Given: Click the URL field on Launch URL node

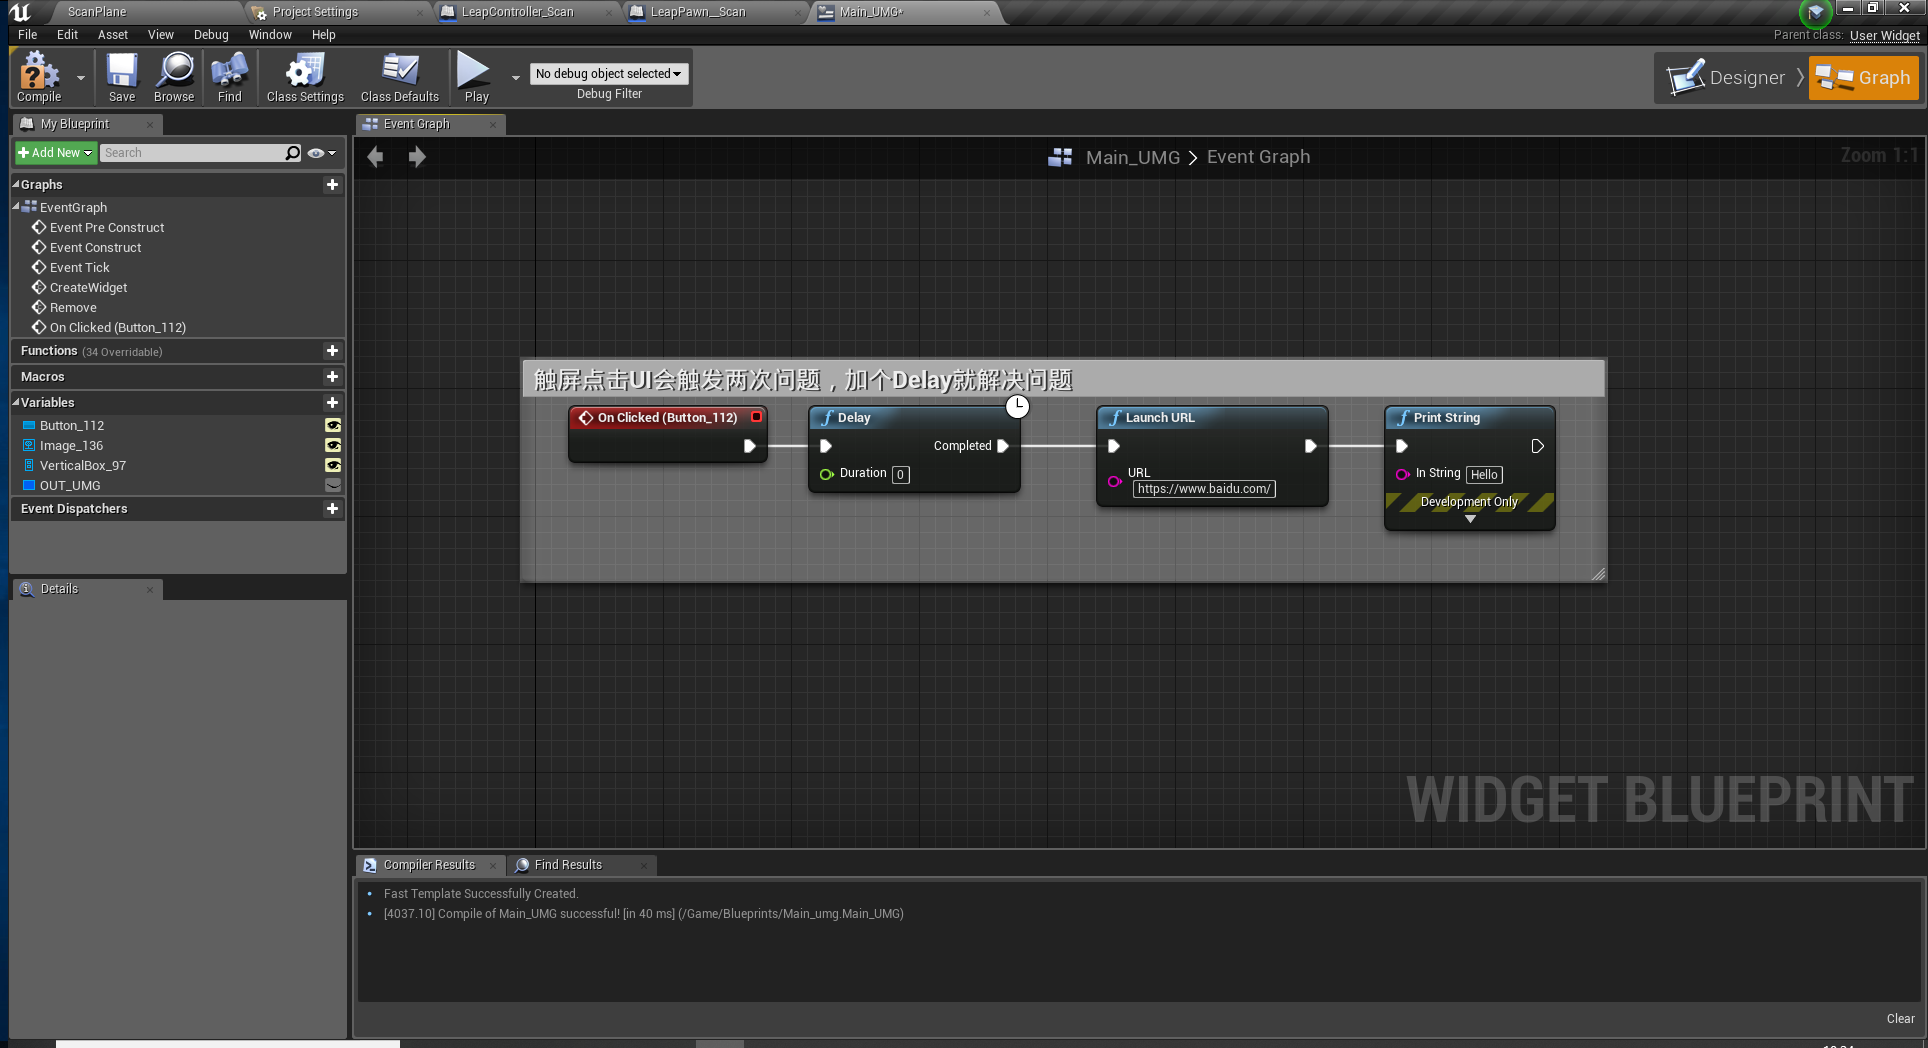Looking at the screenshot, I should [x=1204, y=489].
